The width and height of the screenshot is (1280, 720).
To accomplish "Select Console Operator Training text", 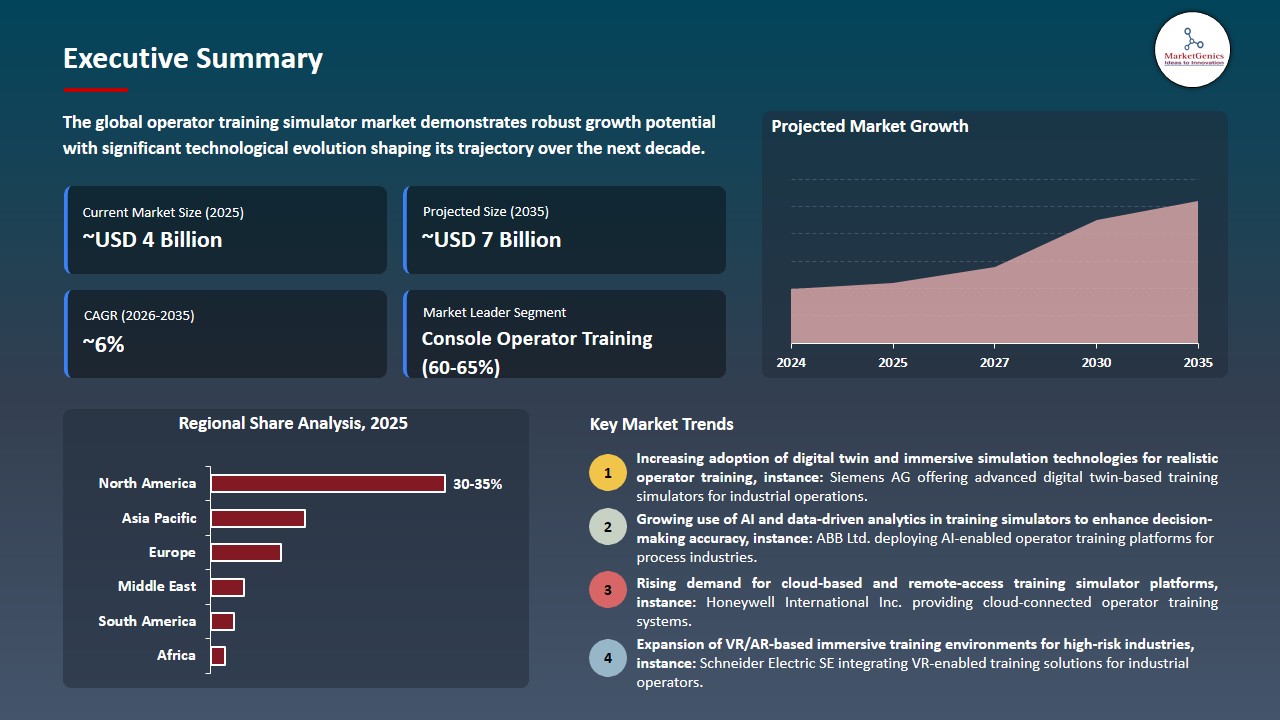I will coord(537,339).
